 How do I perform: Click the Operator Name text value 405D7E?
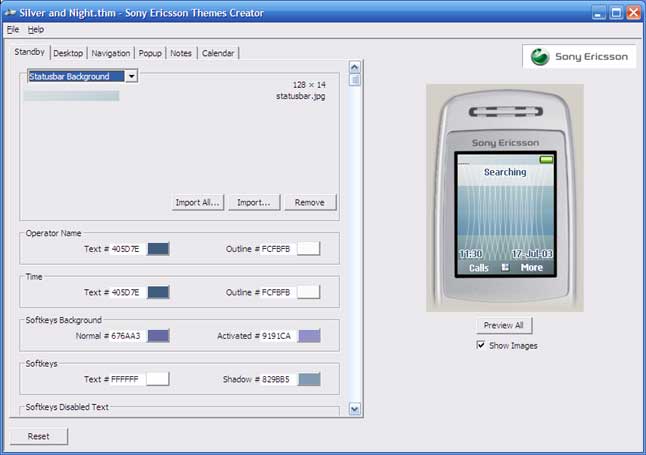(x=125, y=249)
